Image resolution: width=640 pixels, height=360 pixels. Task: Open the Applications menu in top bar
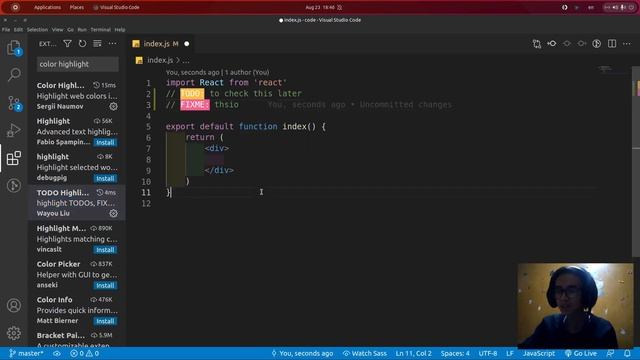pos(47,7)
